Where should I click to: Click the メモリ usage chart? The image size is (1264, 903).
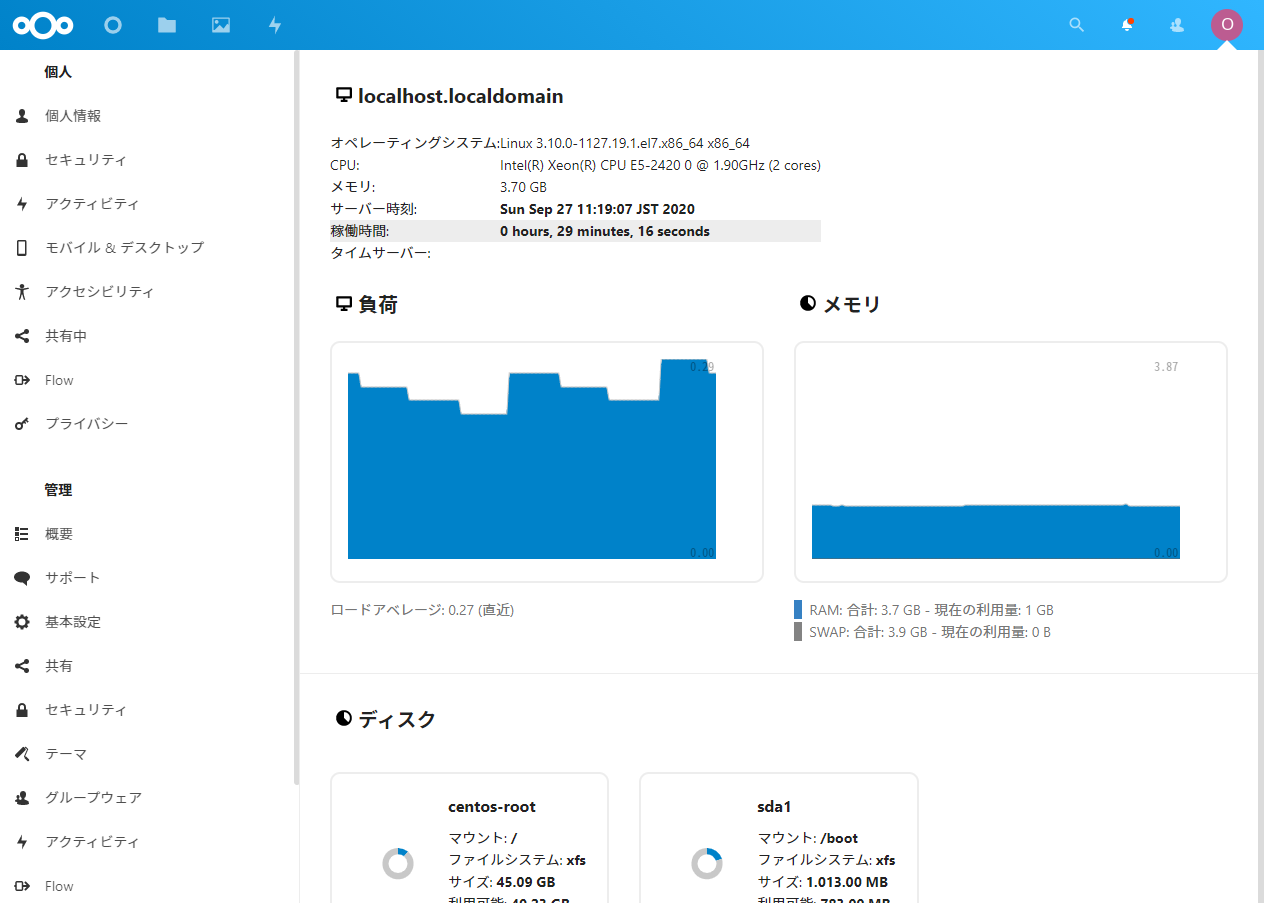[x=1011, y=462]
